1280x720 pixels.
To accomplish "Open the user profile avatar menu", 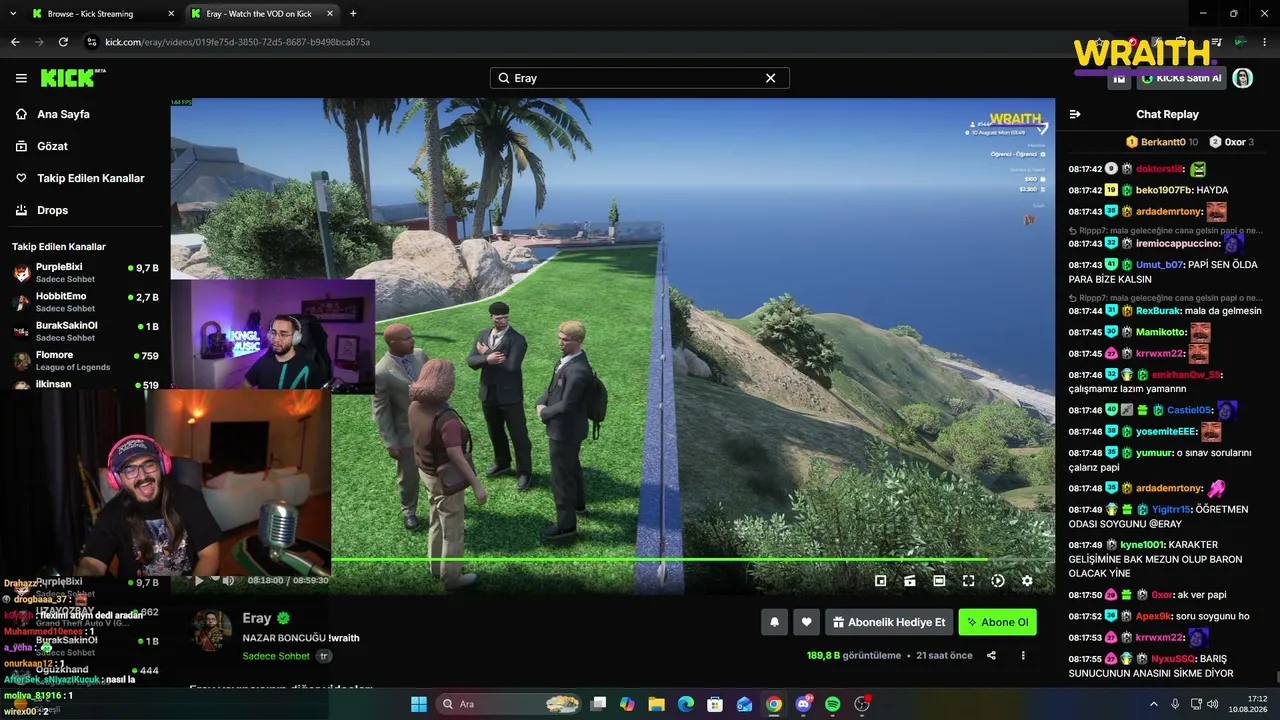I will coord(1243,78).
